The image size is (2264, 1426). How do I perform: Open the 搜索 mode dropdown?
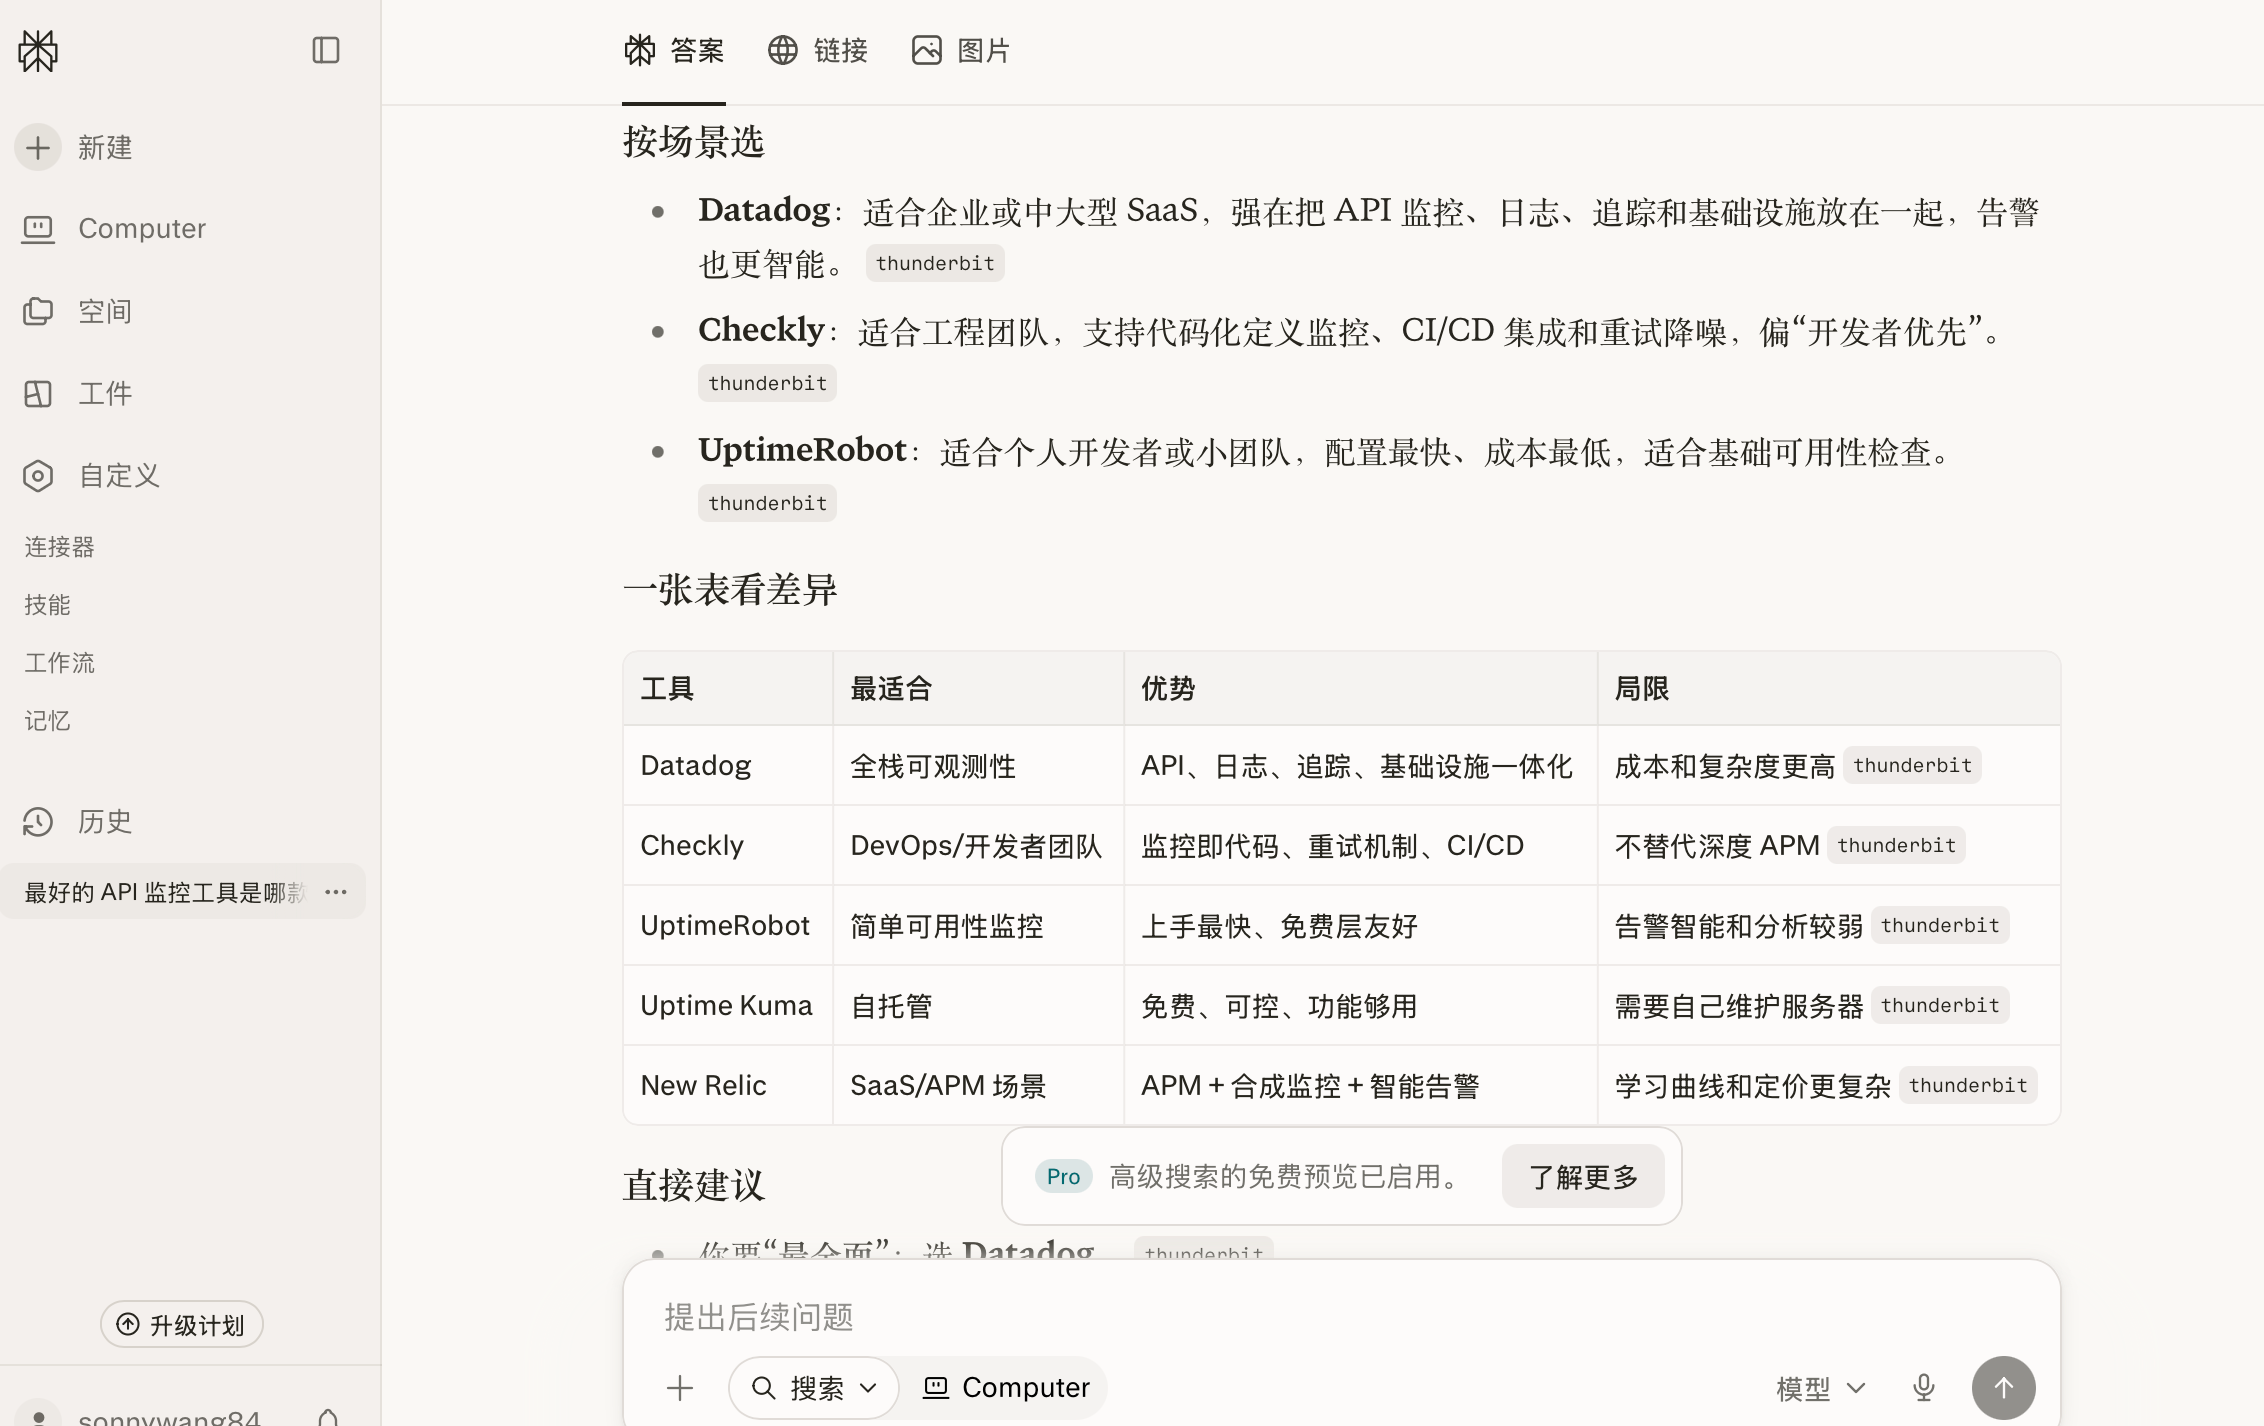[x=814, y=1388]
